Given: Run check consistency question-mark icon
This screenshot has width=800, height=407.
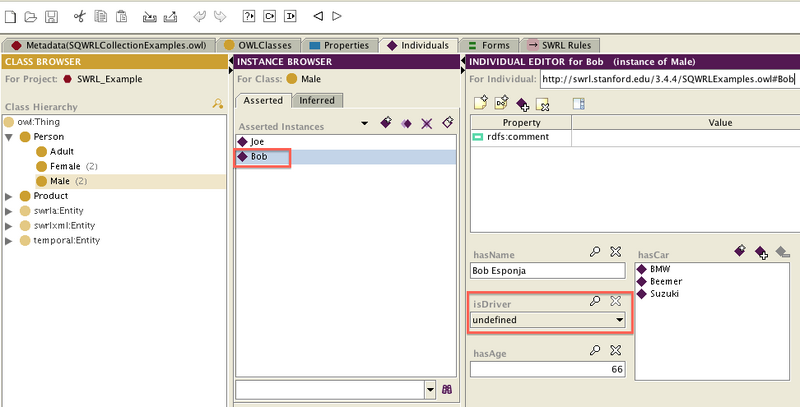Looking at the screenshot, I should click(x=248, y=16).
